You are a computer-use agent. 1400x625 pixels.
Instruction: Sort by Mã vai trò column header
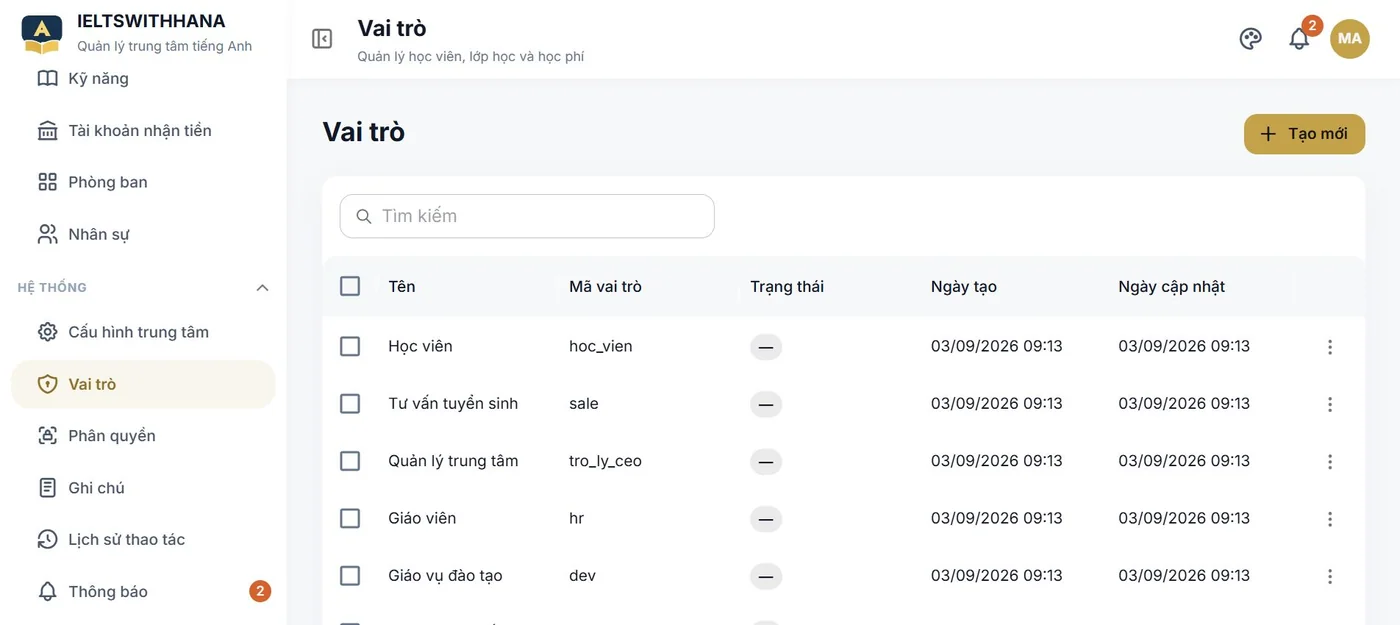pyautogui.click(x=605, y=286)
